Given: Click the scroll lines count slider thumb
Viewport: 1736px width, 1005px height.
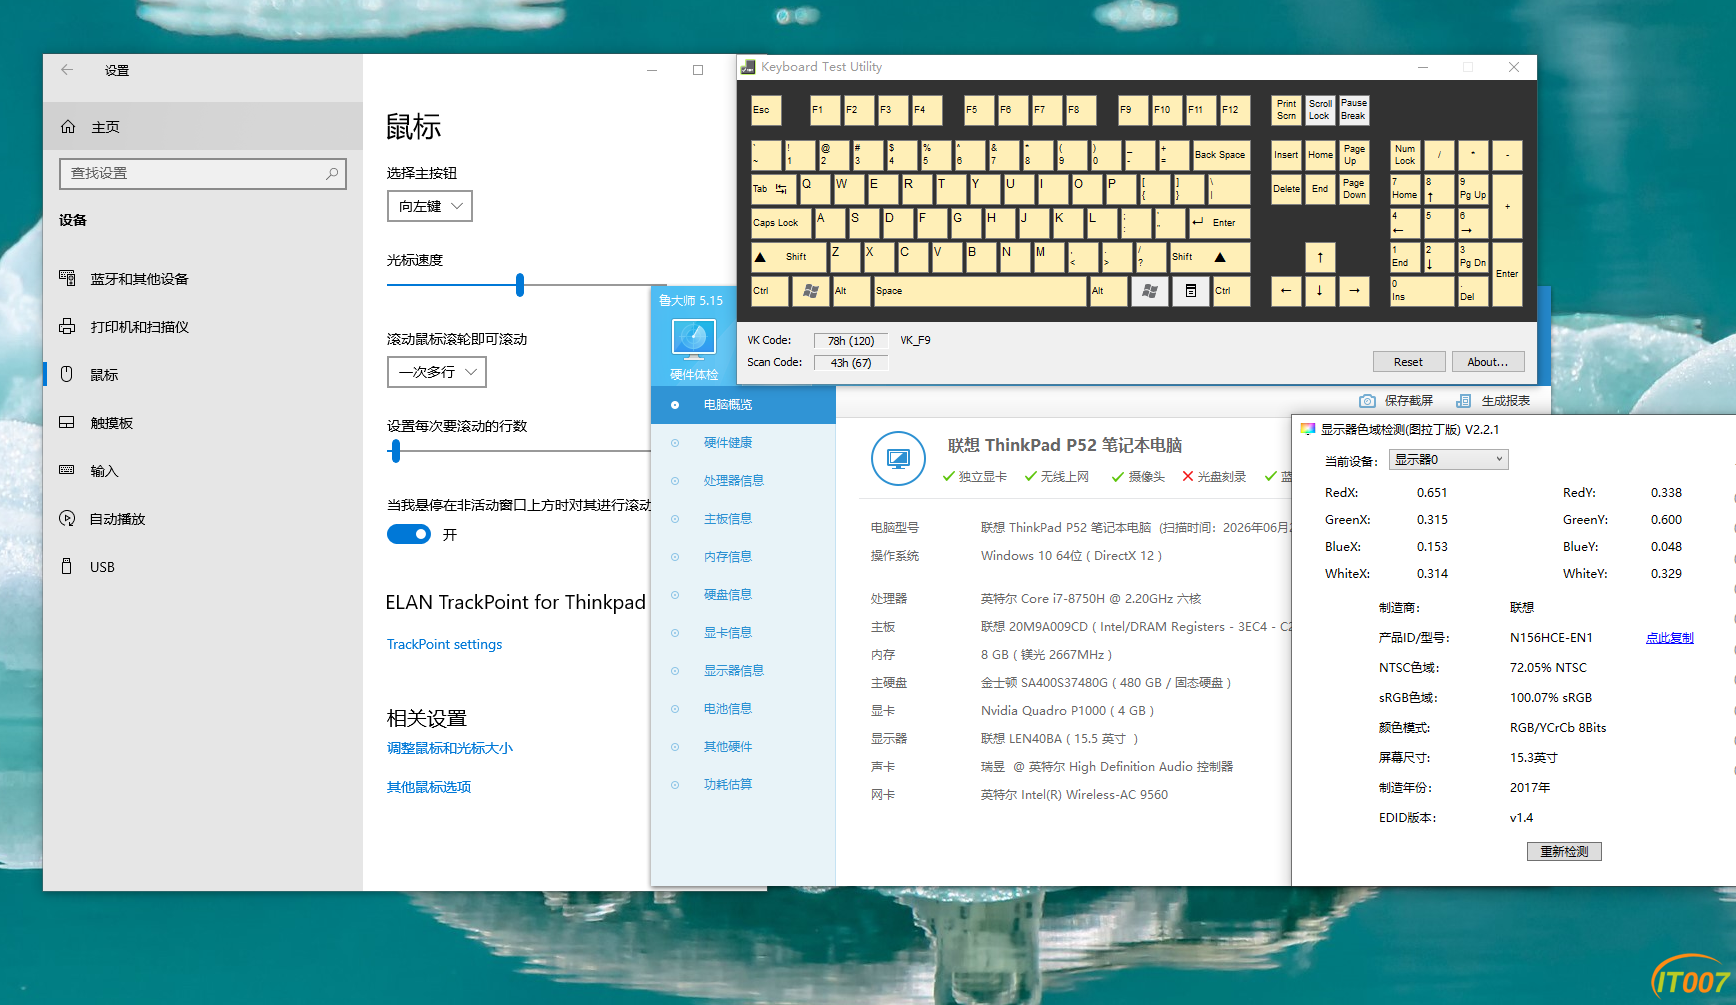Looking at the screenshot, I should click(396, 451).
